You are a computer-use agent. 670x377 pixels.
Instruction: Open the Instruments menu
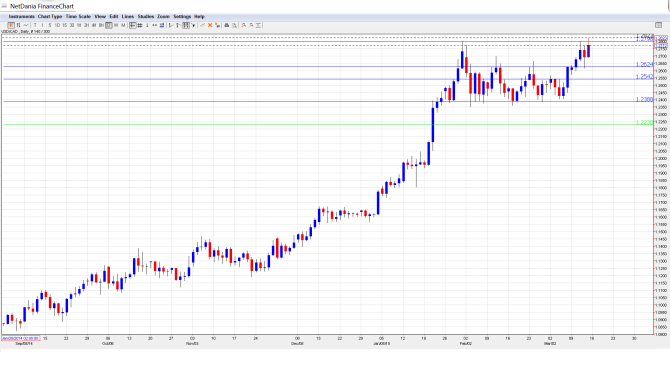coord(21,17)
